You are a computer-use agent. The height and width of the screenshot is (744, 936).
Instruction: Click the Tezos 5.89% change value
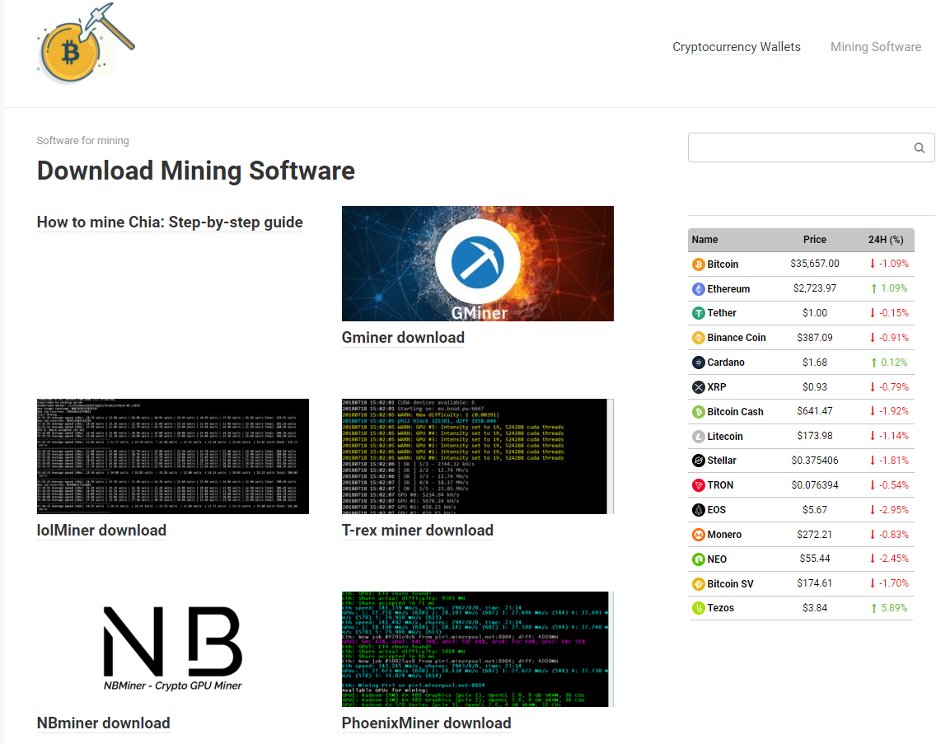point(894,608)
